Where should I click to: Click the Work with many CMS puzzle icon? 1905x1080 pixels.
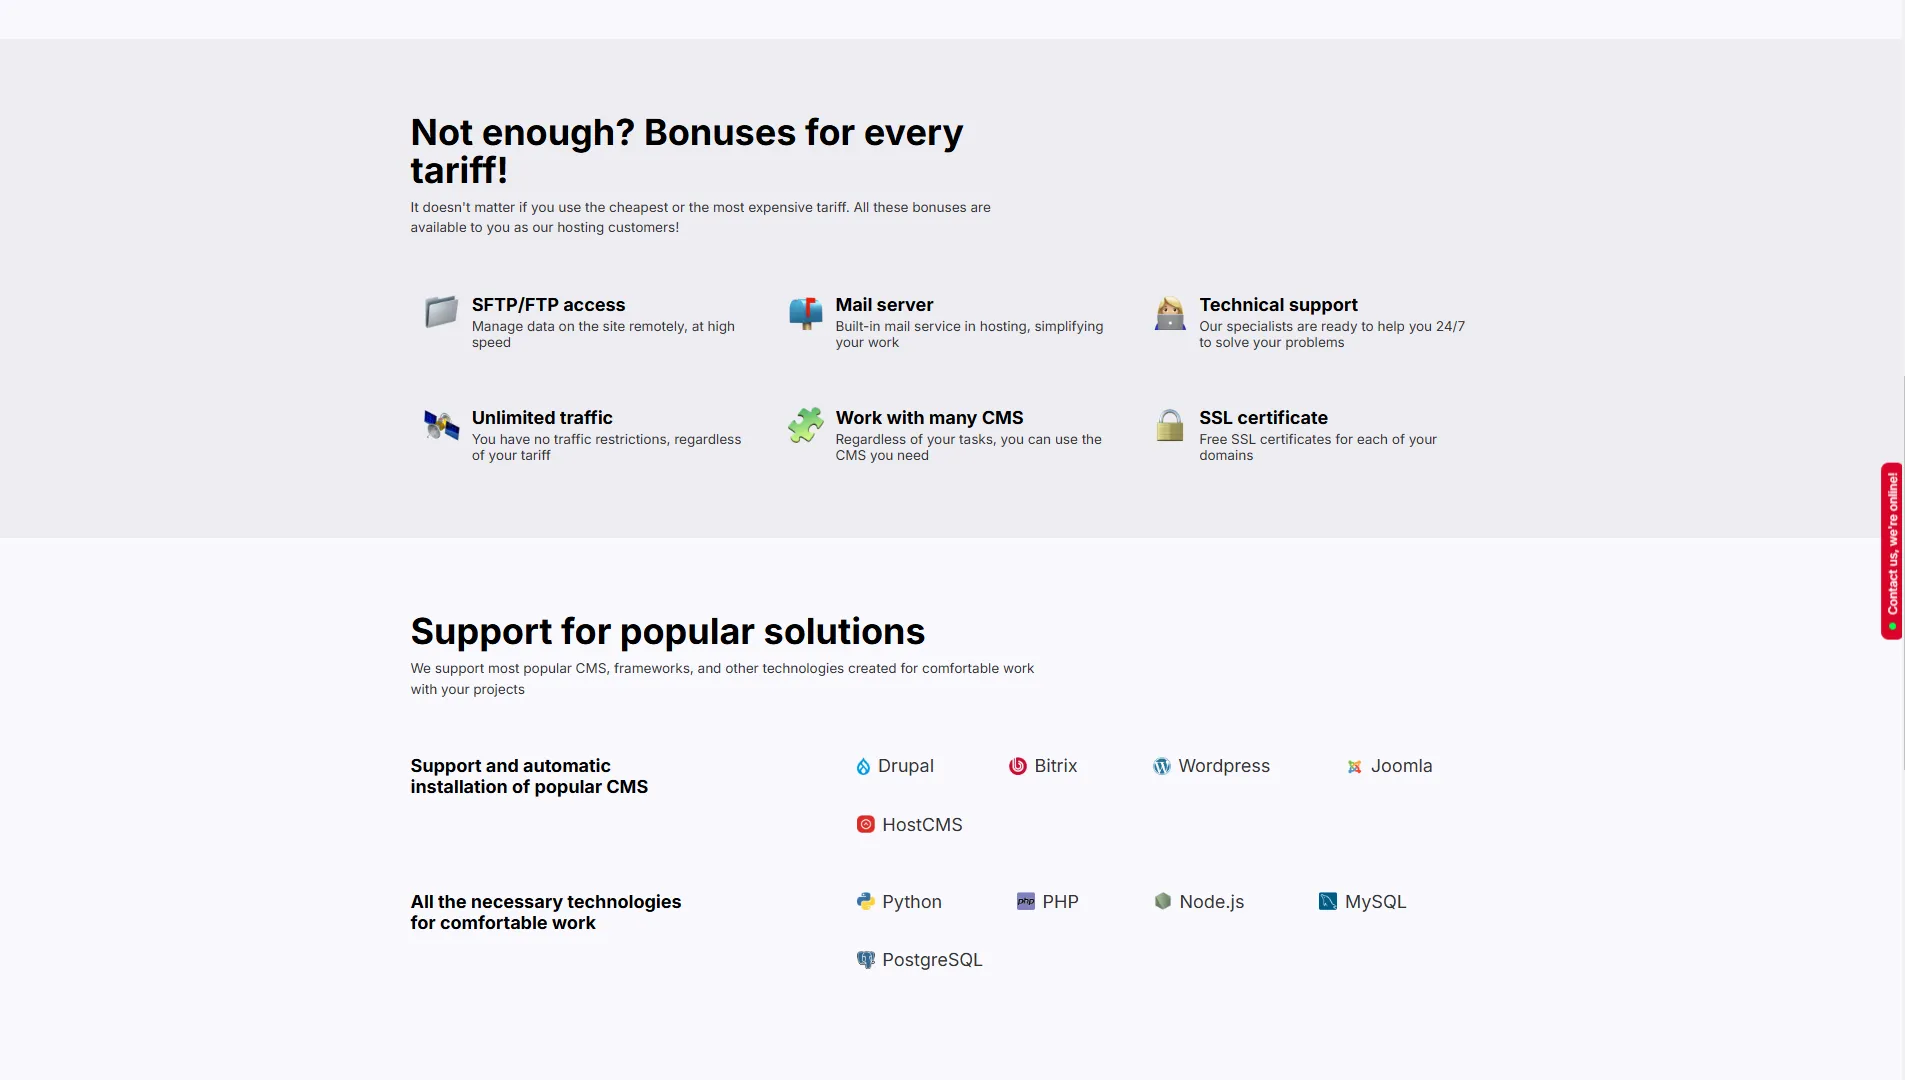(x=805, y=425)
